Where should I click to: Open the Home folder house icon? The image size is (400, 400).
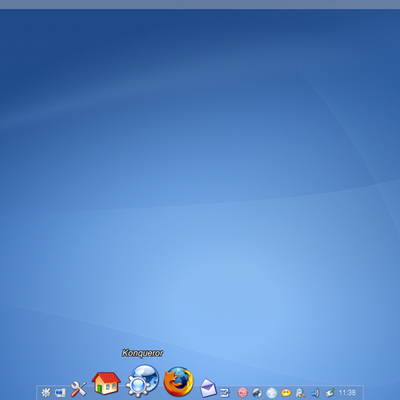point(106,383)
